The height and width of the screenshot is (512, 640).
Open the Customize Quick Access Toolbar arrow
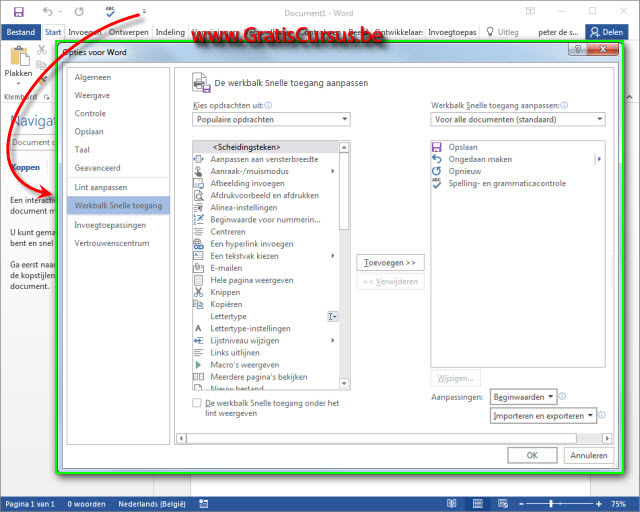(x=144, y=11)
